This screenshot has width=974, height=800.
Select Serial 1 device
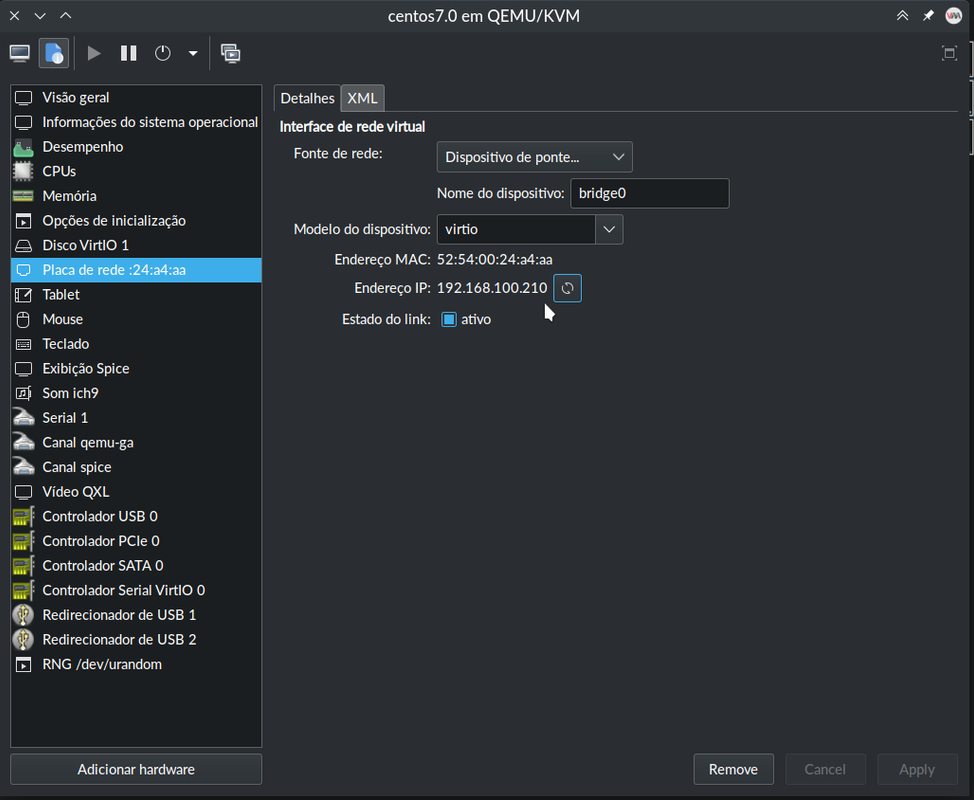pyautogui.click(x=136, y=418)
